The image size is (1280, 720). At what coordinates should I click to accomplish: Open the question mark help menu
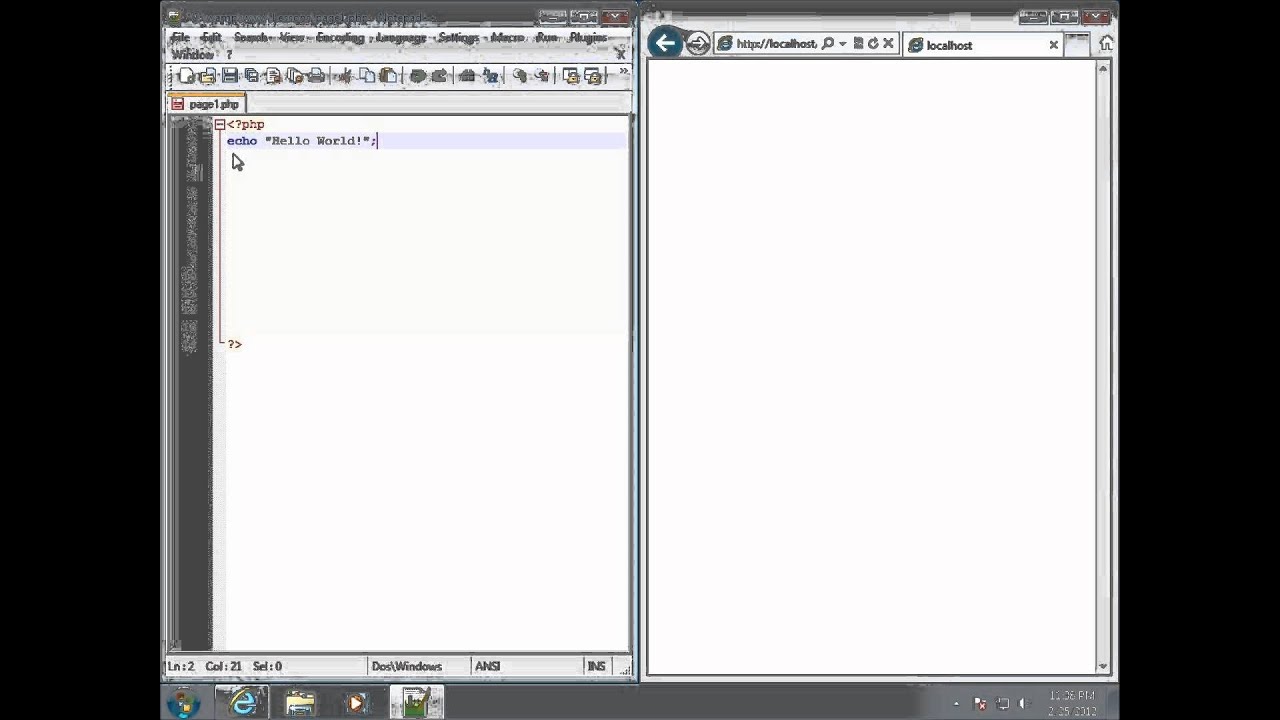coord(229,54)
